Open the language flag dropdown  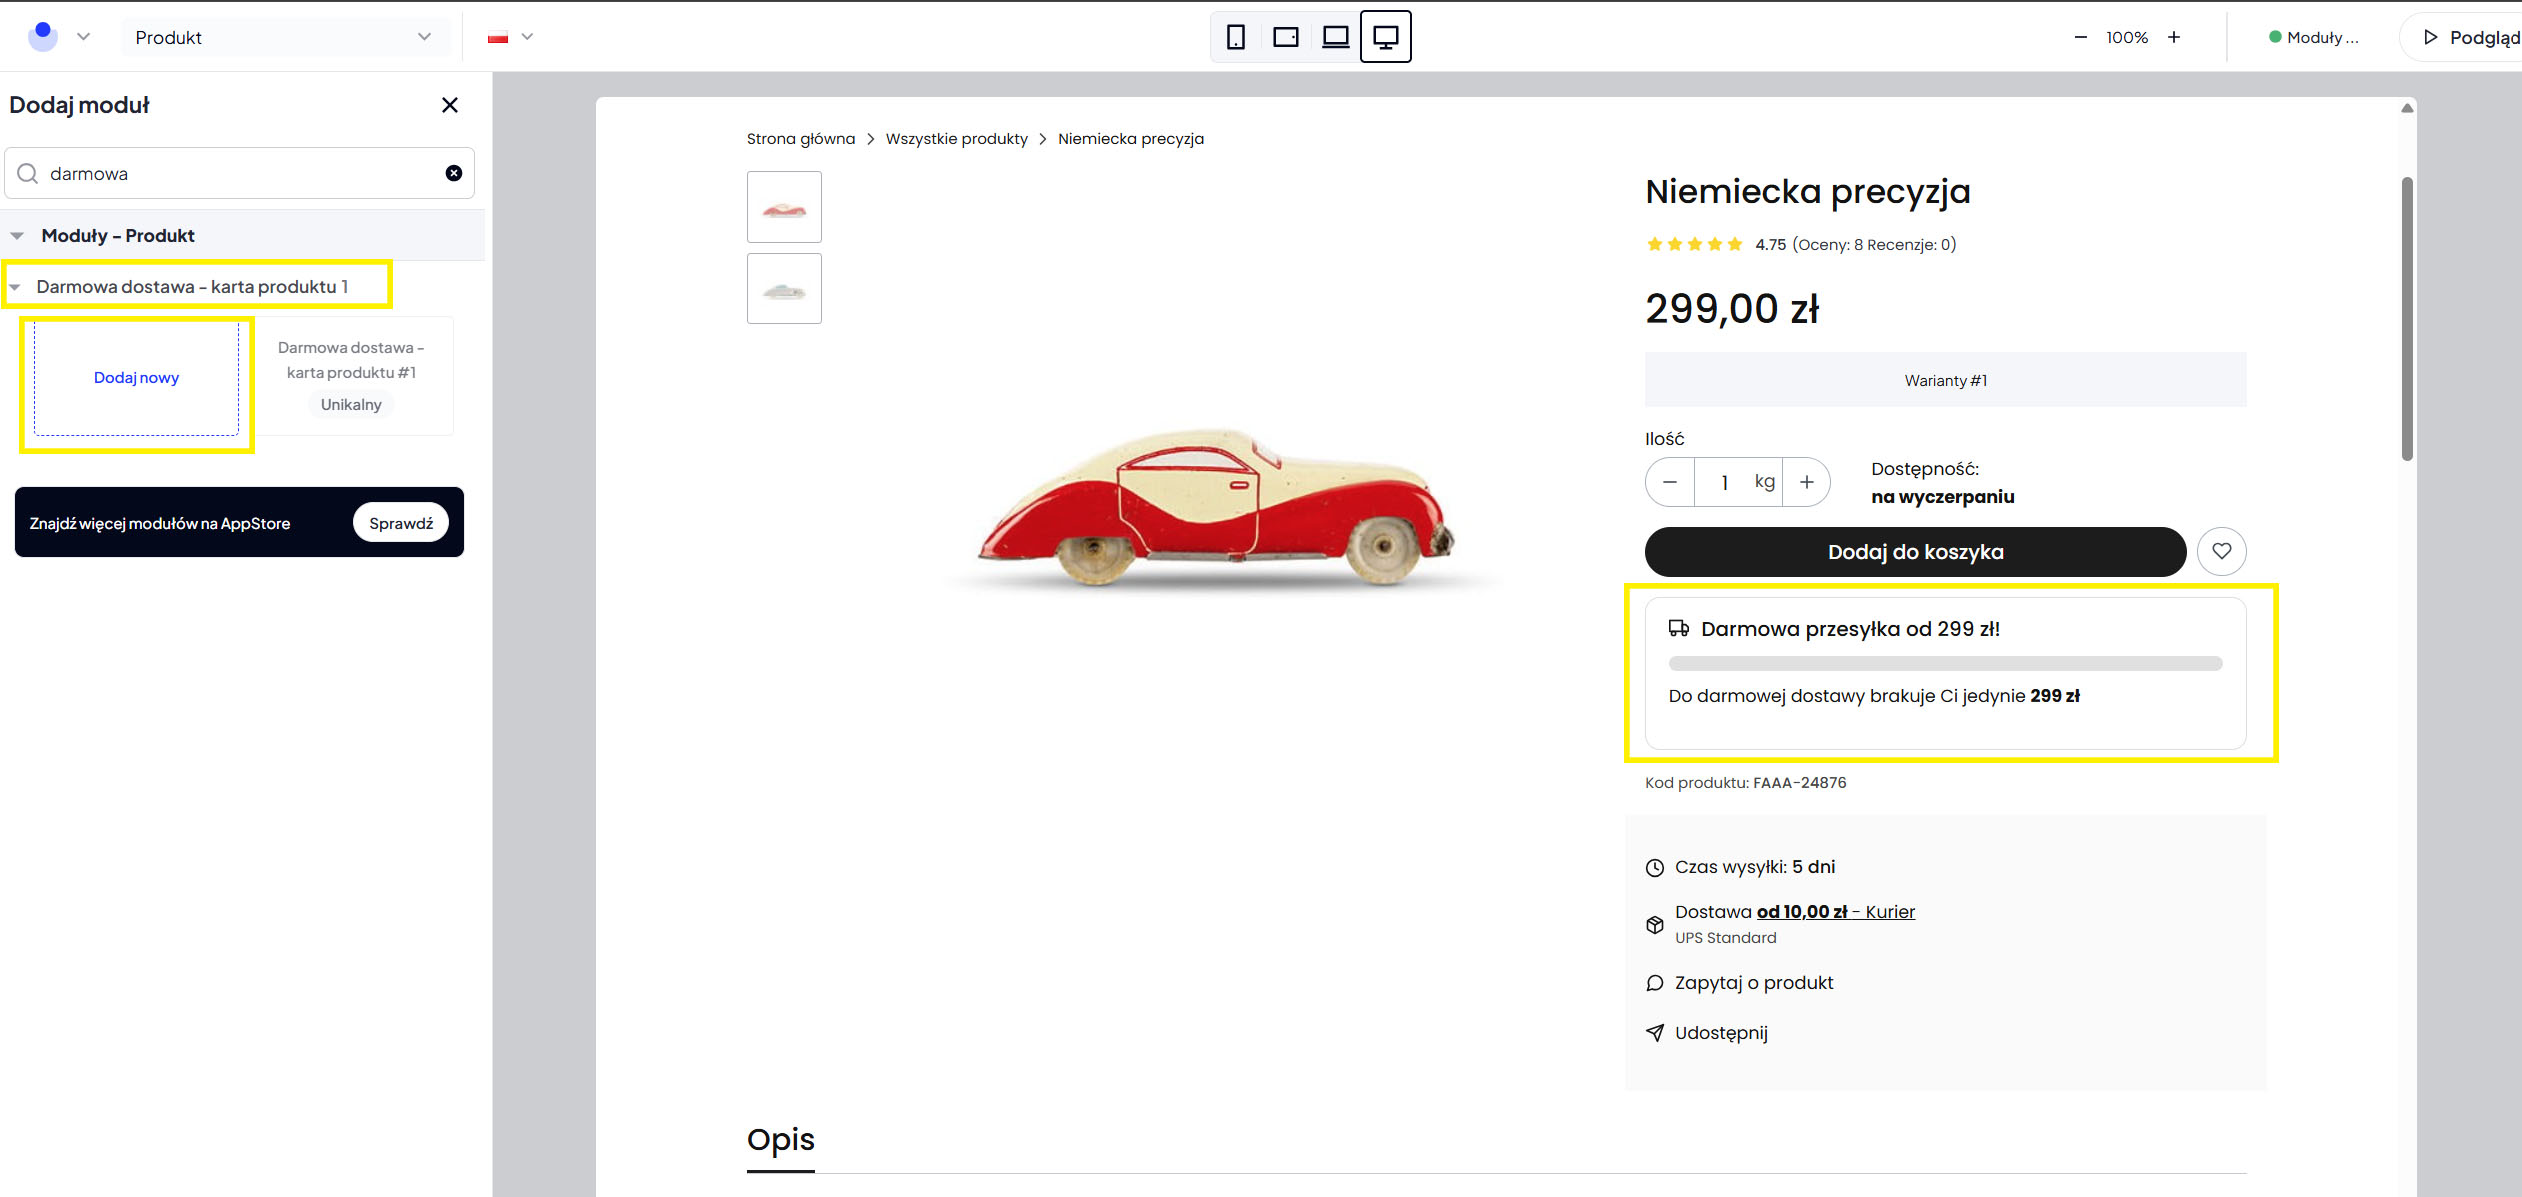511,37
